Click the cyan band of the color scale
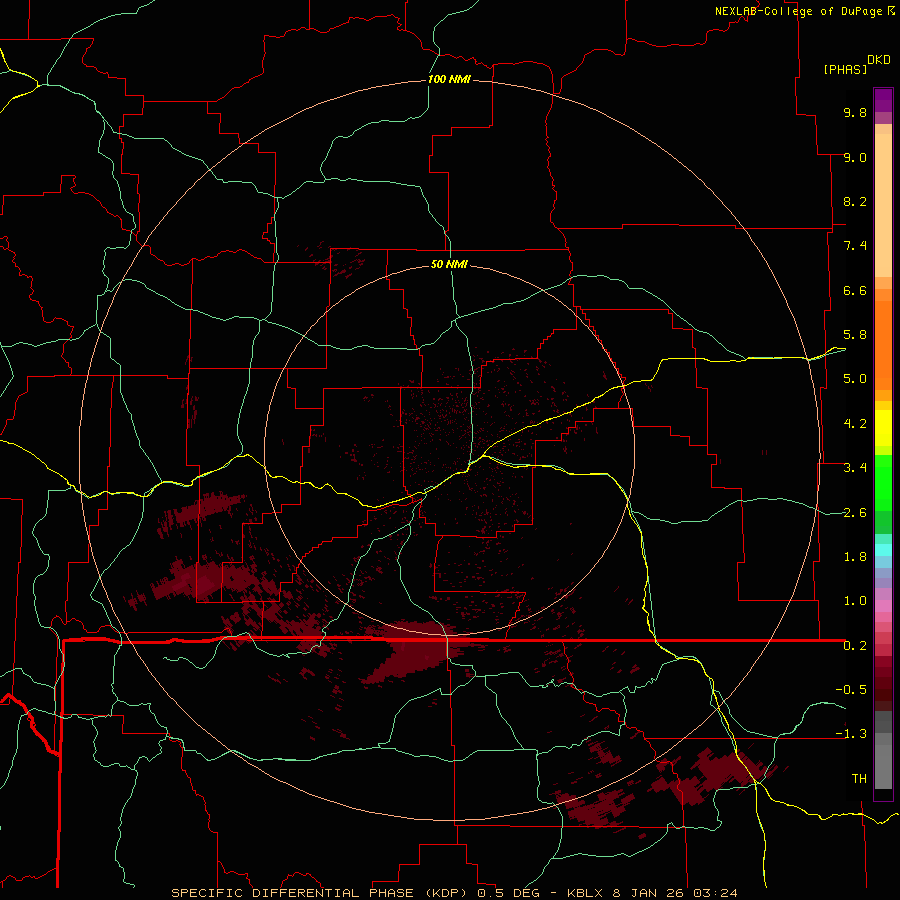 click(883, 549)
